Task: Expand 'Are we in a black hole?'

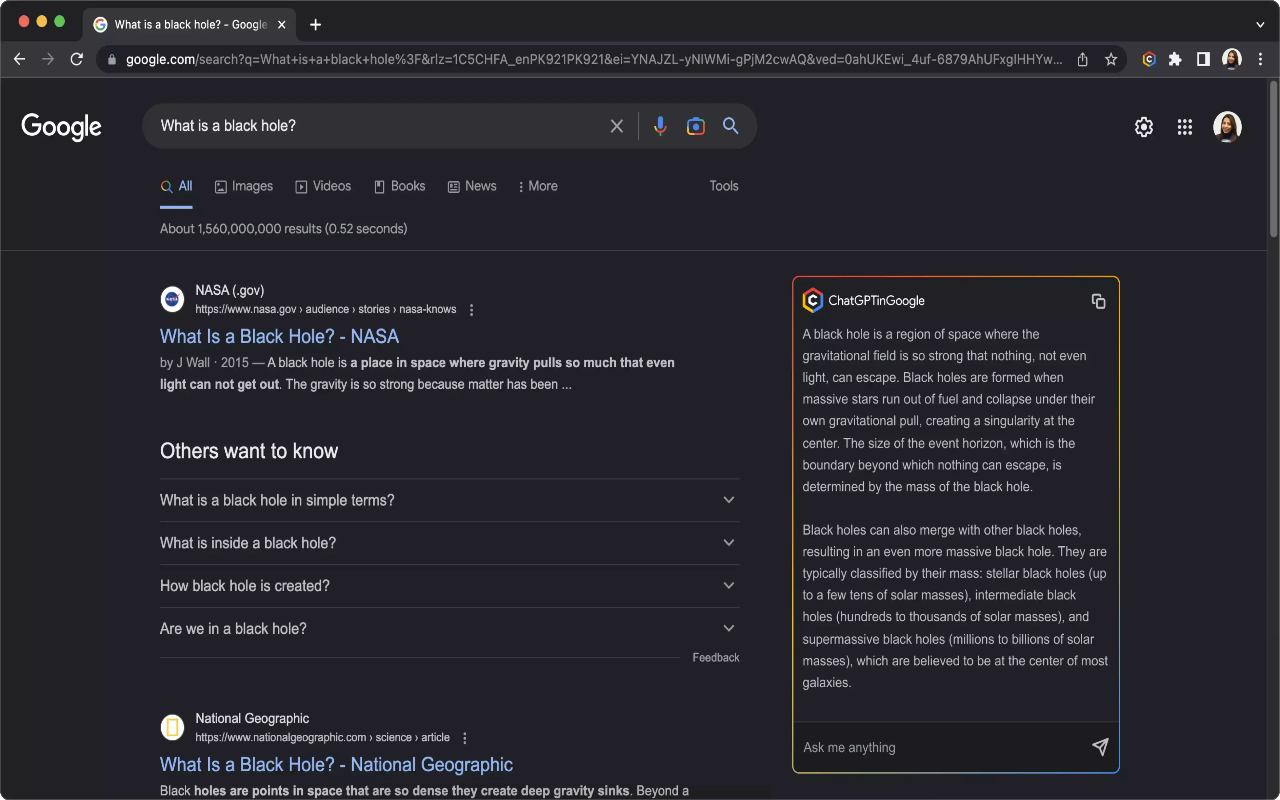Action: coord(450,629)
